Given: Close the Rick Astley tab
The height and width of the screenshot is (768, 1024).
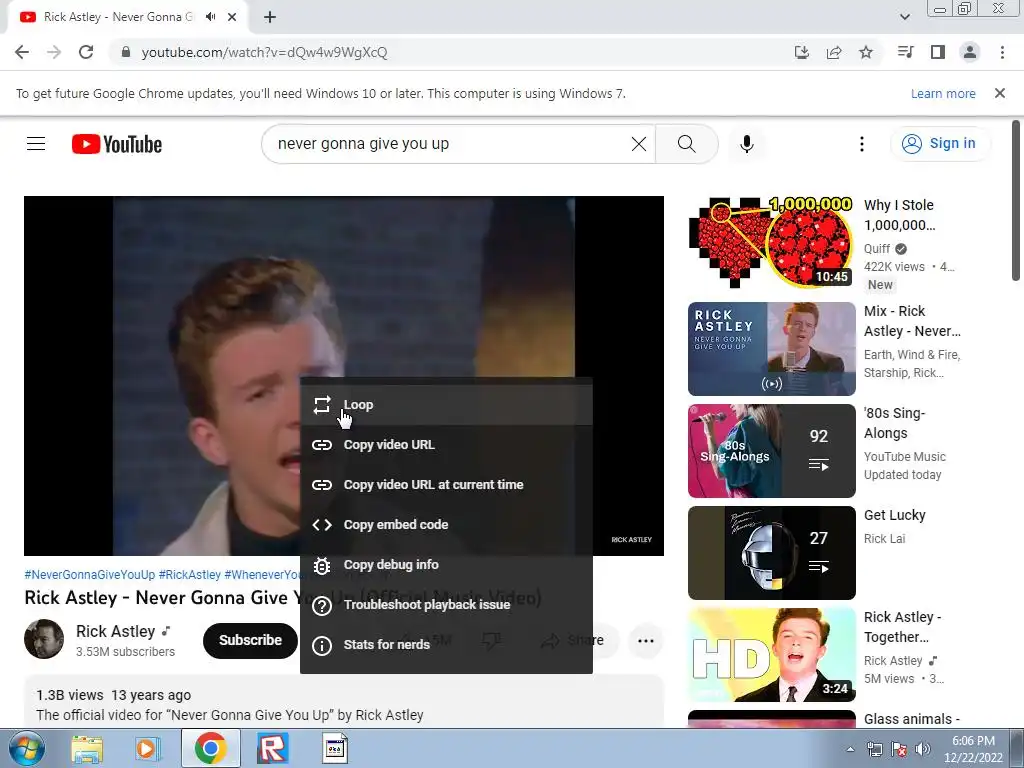Looking at the screenshot, I should coord(232,17).
